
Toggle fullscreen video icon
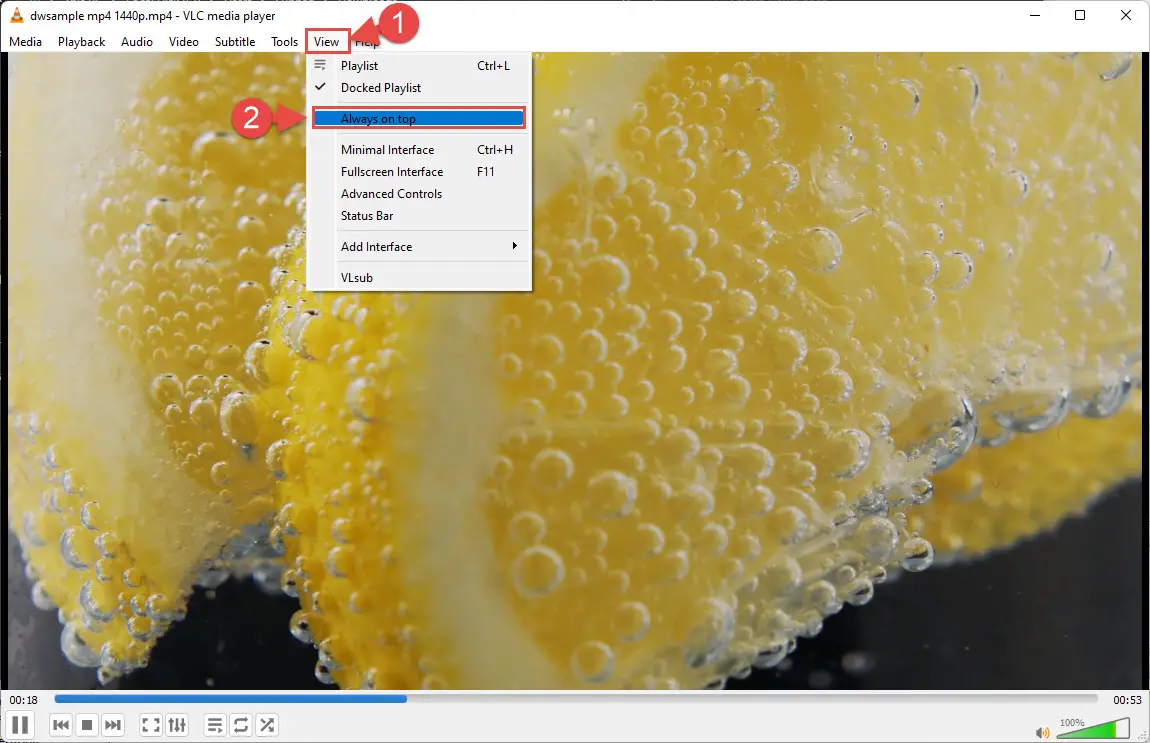150,725
